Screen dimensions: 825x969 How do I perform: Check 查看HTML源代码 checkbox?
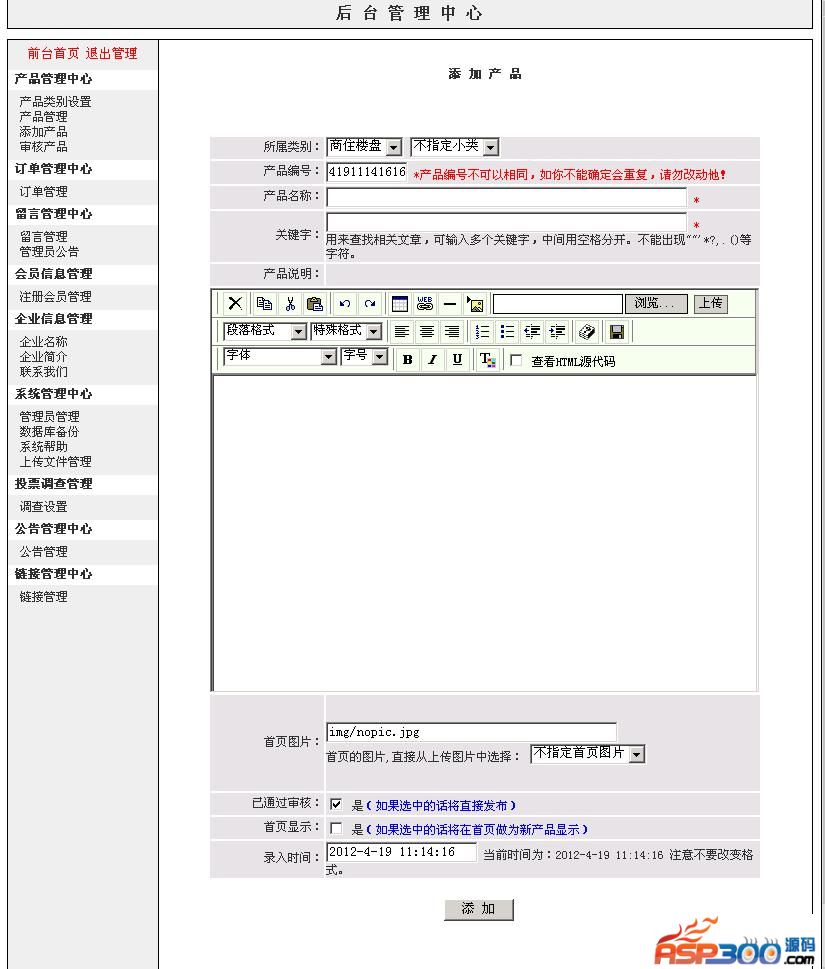517,360
